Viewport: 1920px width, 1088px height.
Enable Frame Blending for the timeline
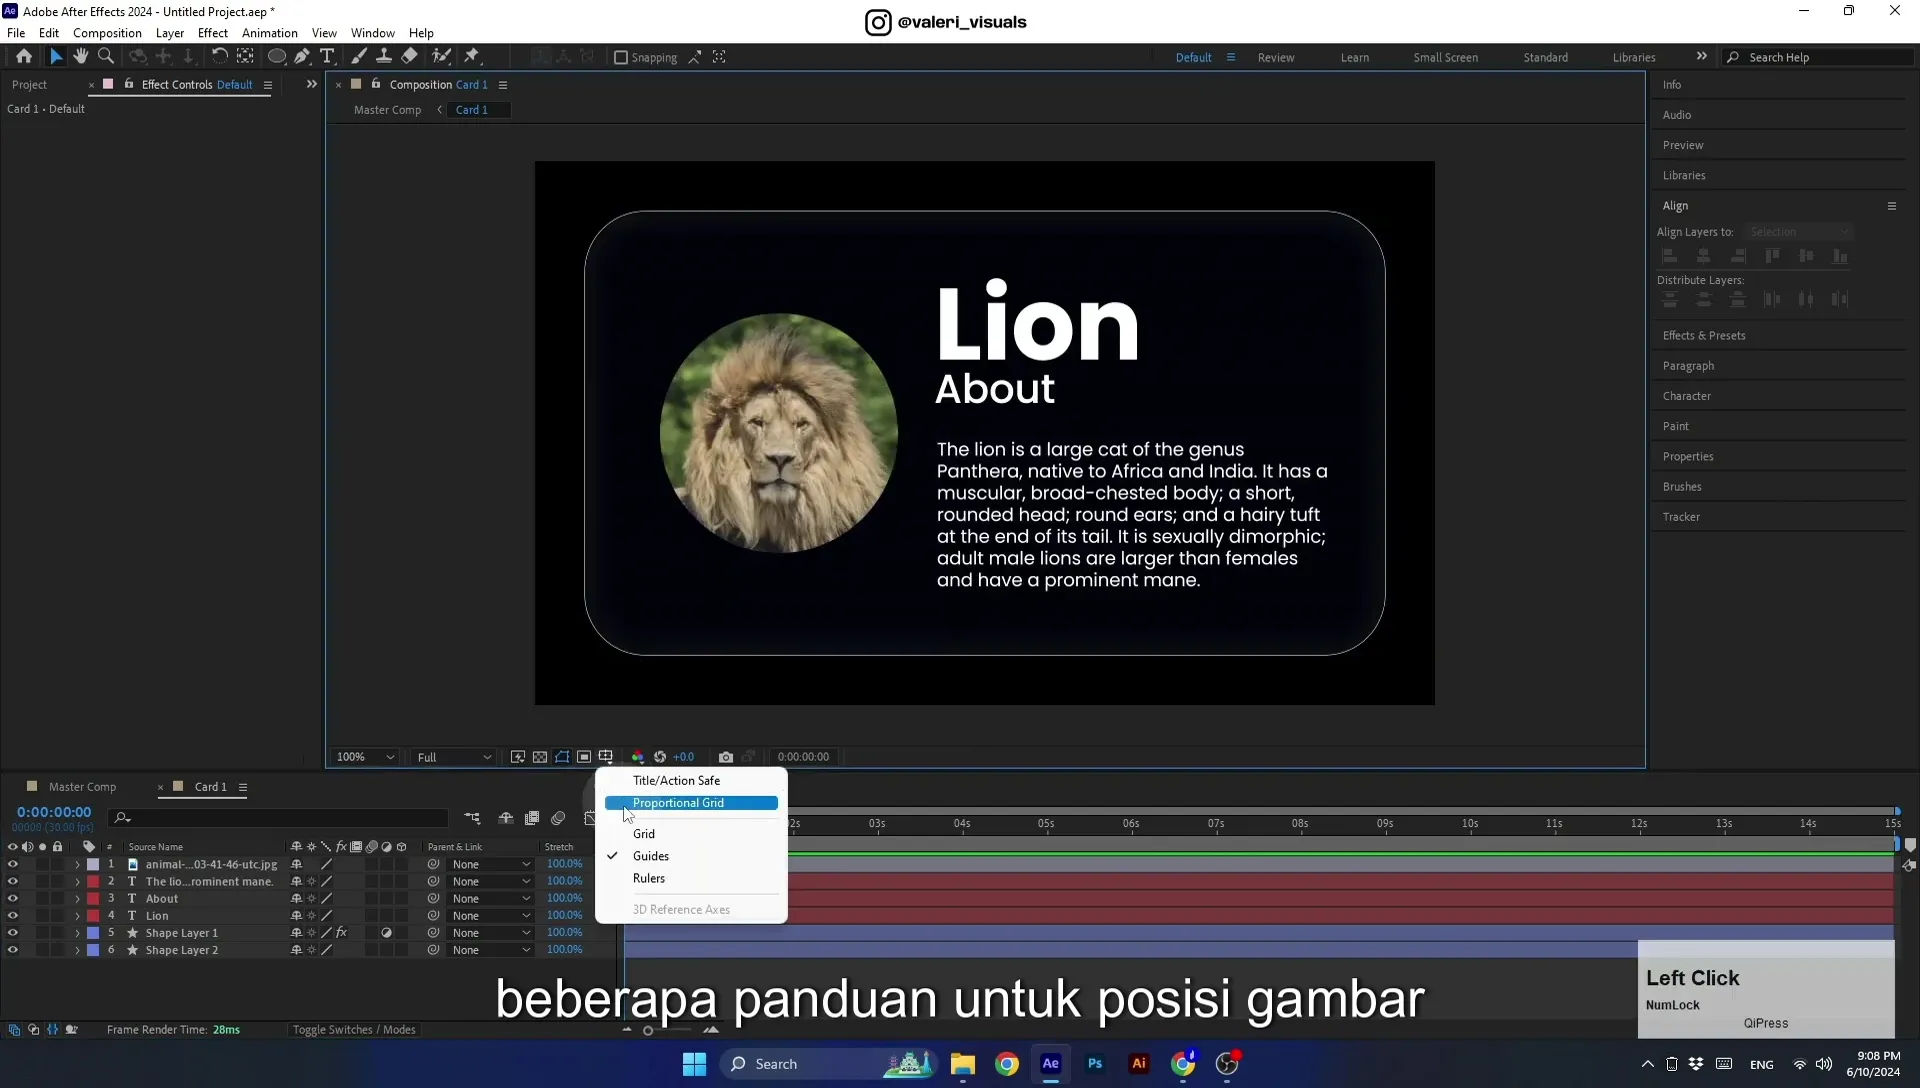532,818
